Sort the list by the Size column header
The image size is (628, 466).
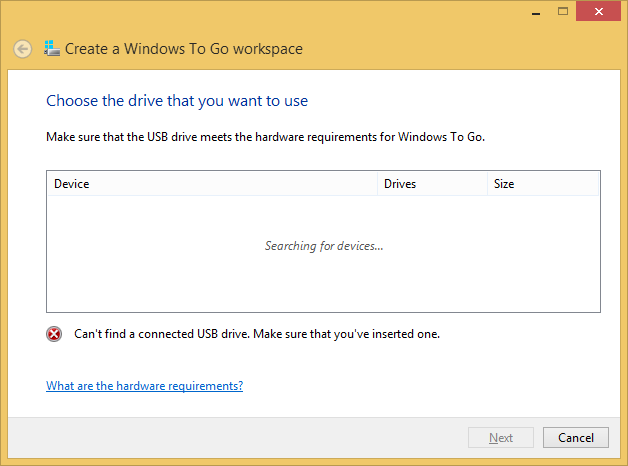pyautogui.click(x=543, y=184)
